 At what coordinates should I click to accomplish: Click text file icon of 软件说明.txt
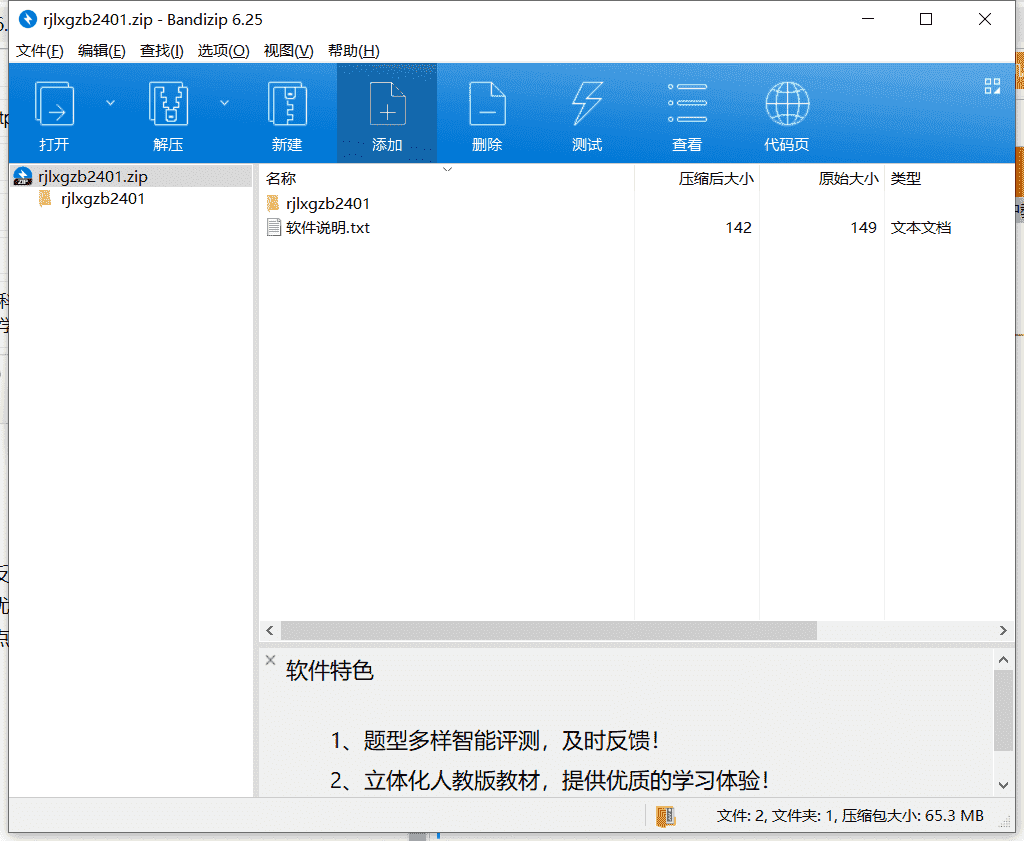tap(274, 227)
